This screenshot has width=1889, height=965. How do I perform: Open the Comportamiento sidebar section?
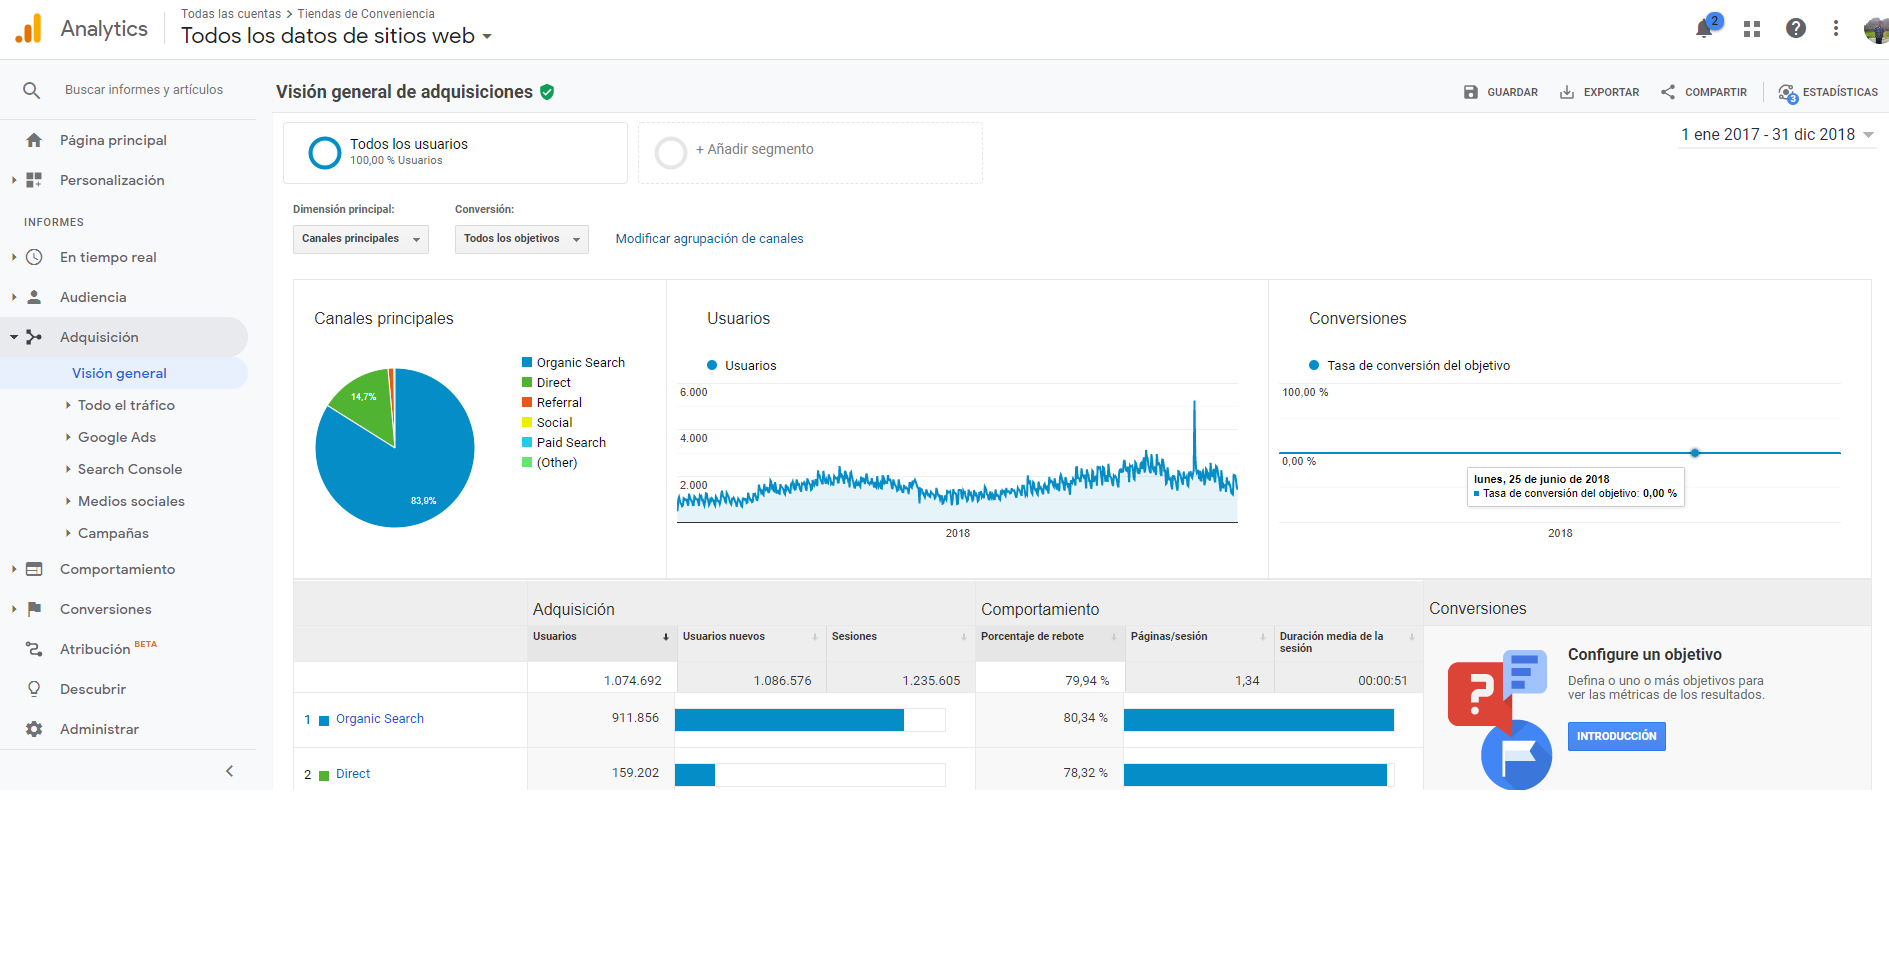click(x=117, y=569)
